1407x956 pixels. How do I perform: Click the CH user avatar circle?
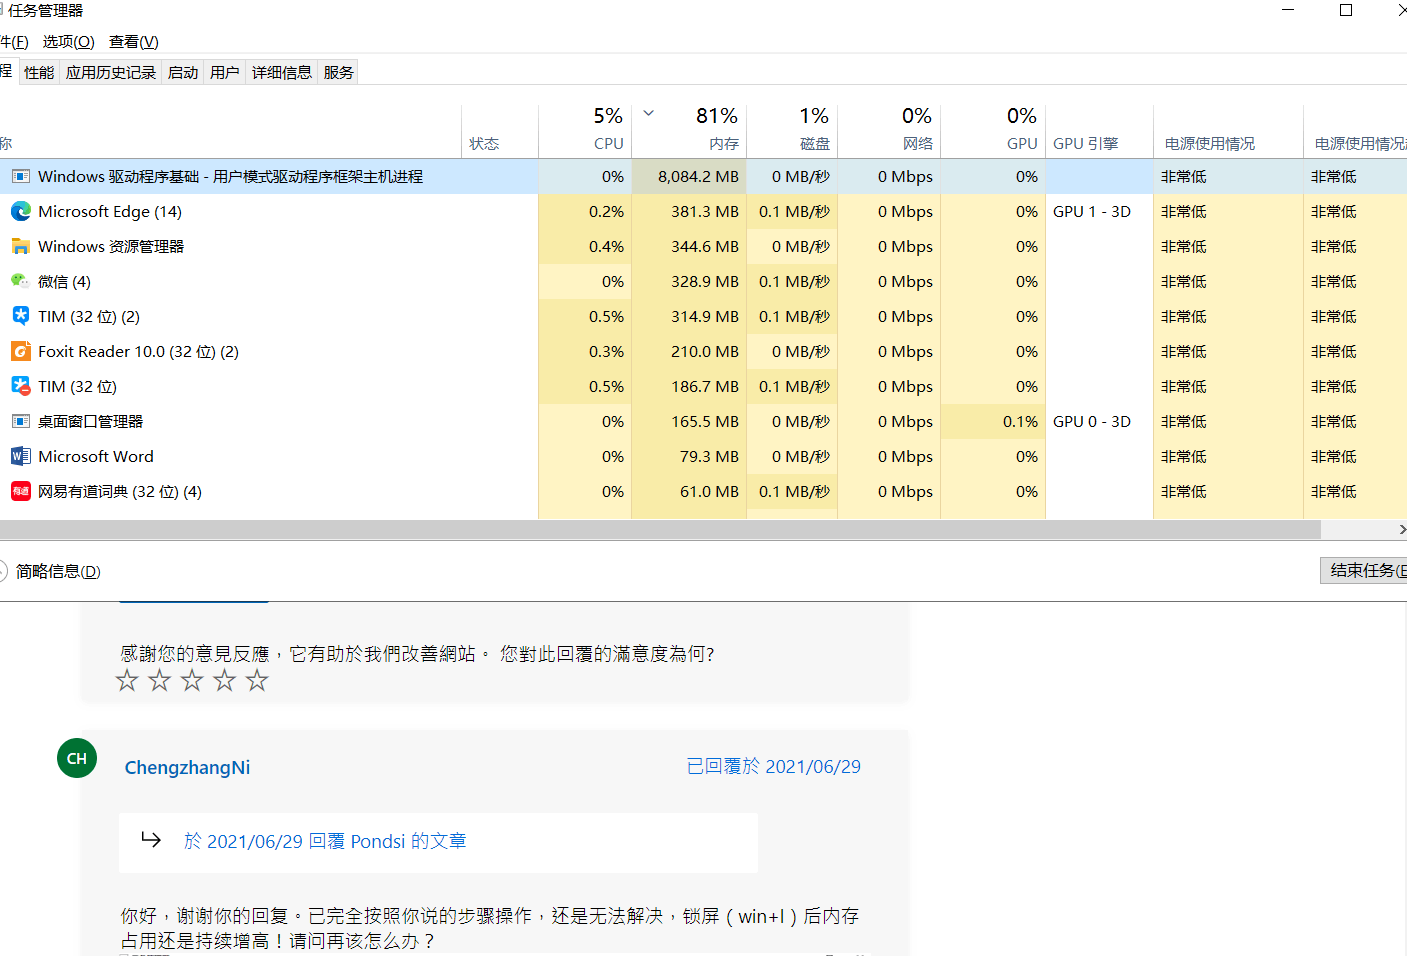(77, 759)
